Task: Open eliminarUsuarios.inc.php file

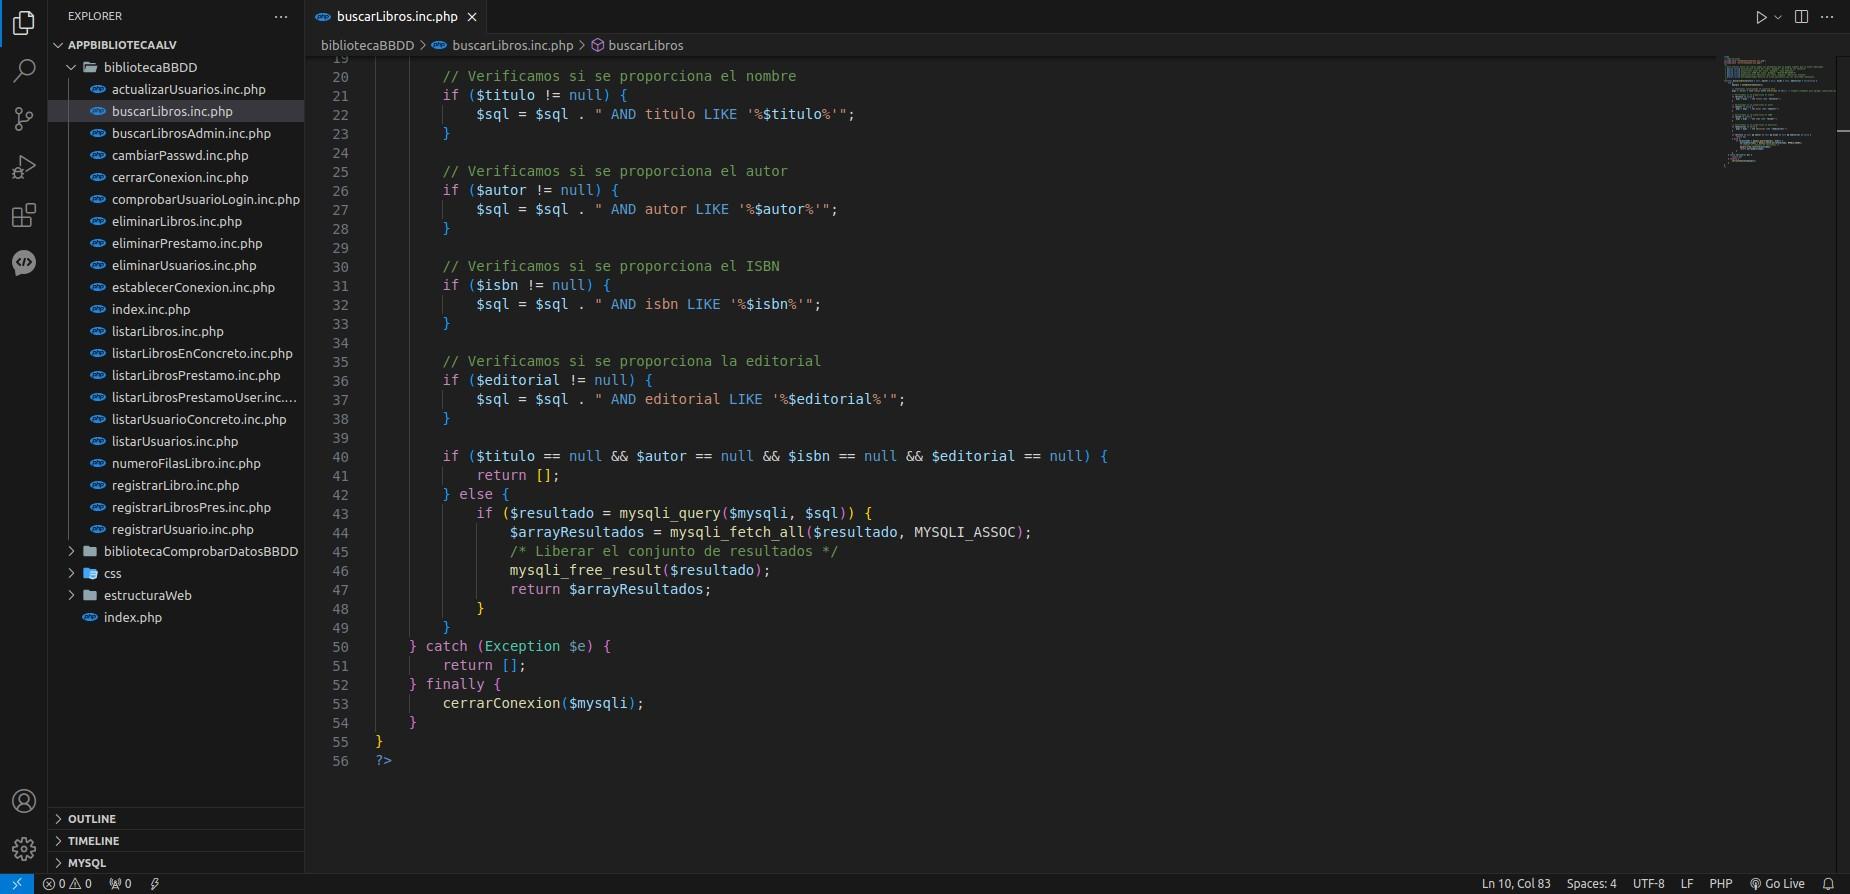Action: (x=176, y=265)
